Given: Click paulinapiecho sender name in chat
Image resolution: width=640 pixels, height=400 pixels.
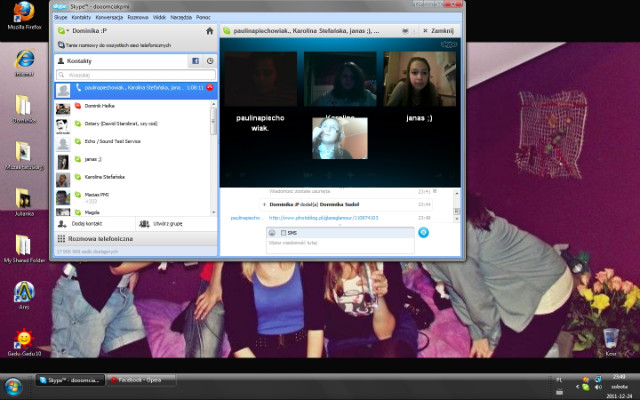Looking at the screenshot, I should pos(247,218).
